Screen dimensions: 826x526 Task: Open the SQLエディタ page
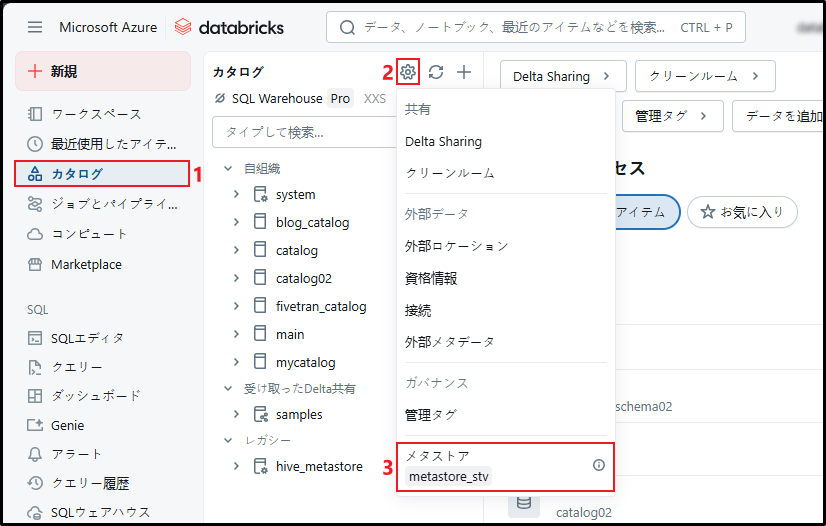click(87, 338)
